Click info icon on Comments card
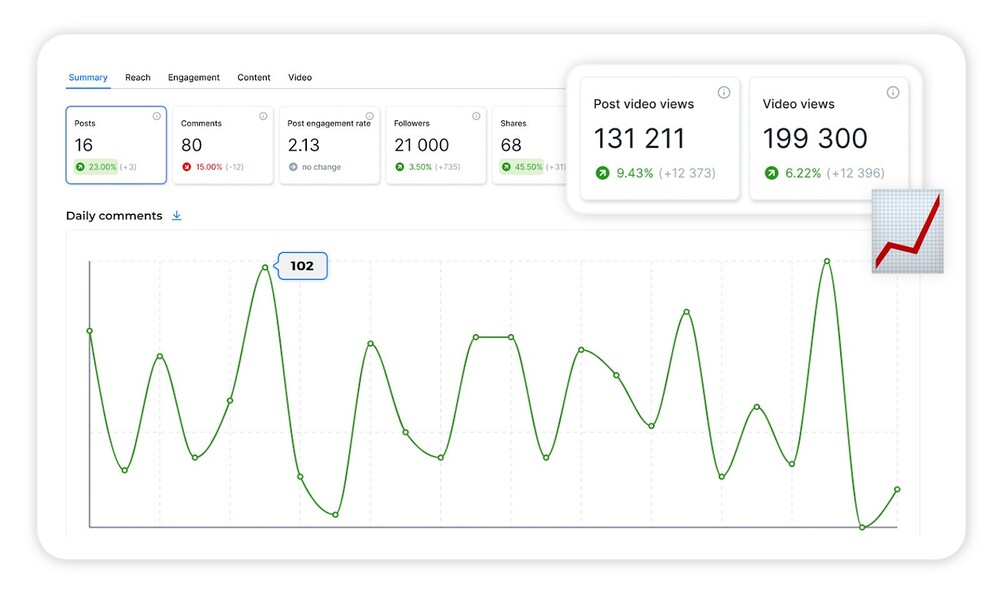Image resolution: width=1000 pixels, height=601 pixels. click(263, 116)
